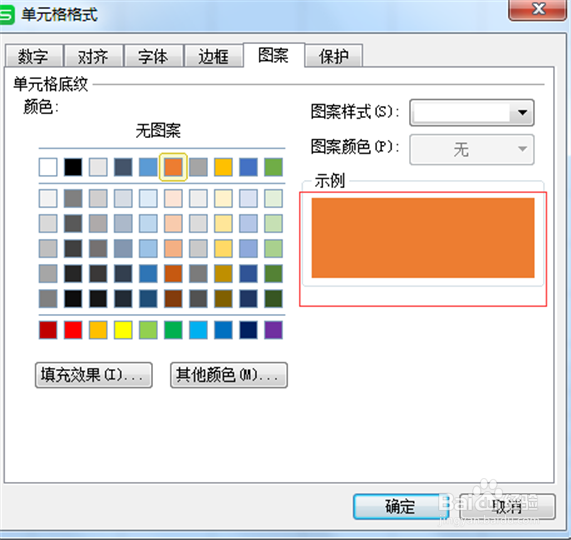Switch to the 数字 tab
Image resolution: width=571 pixels, height=540 pixels.
pos(34,56)
